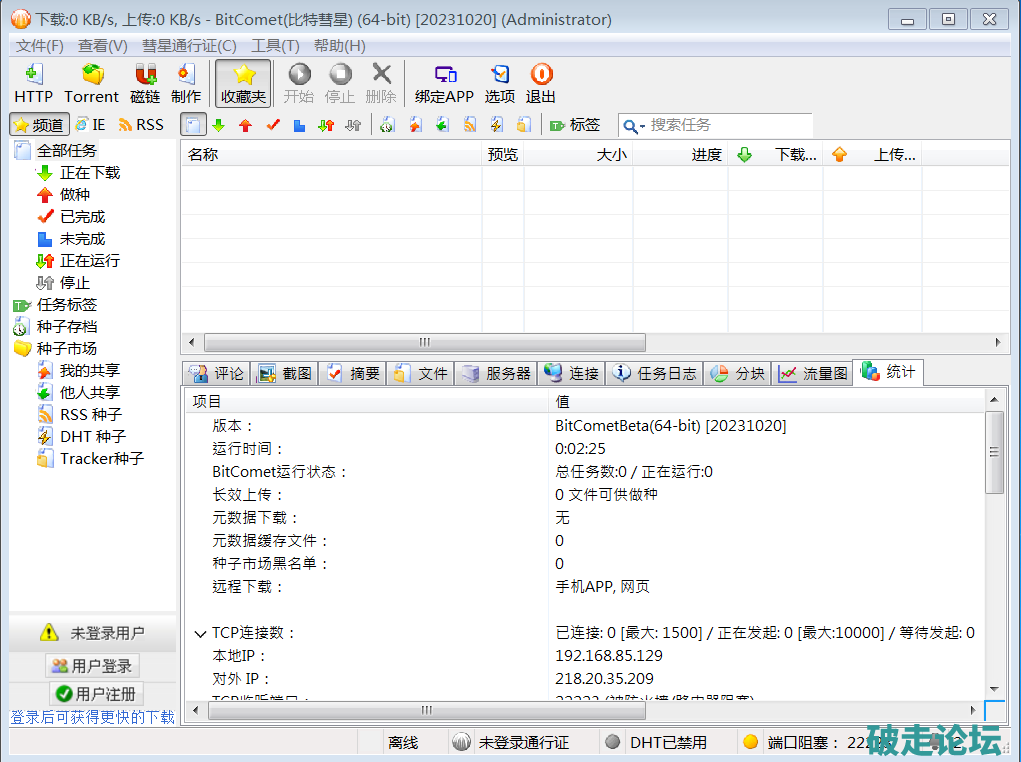1021x762 pixels.
Task: Switch to the 流量图 tab
Action: pos(814,373)
